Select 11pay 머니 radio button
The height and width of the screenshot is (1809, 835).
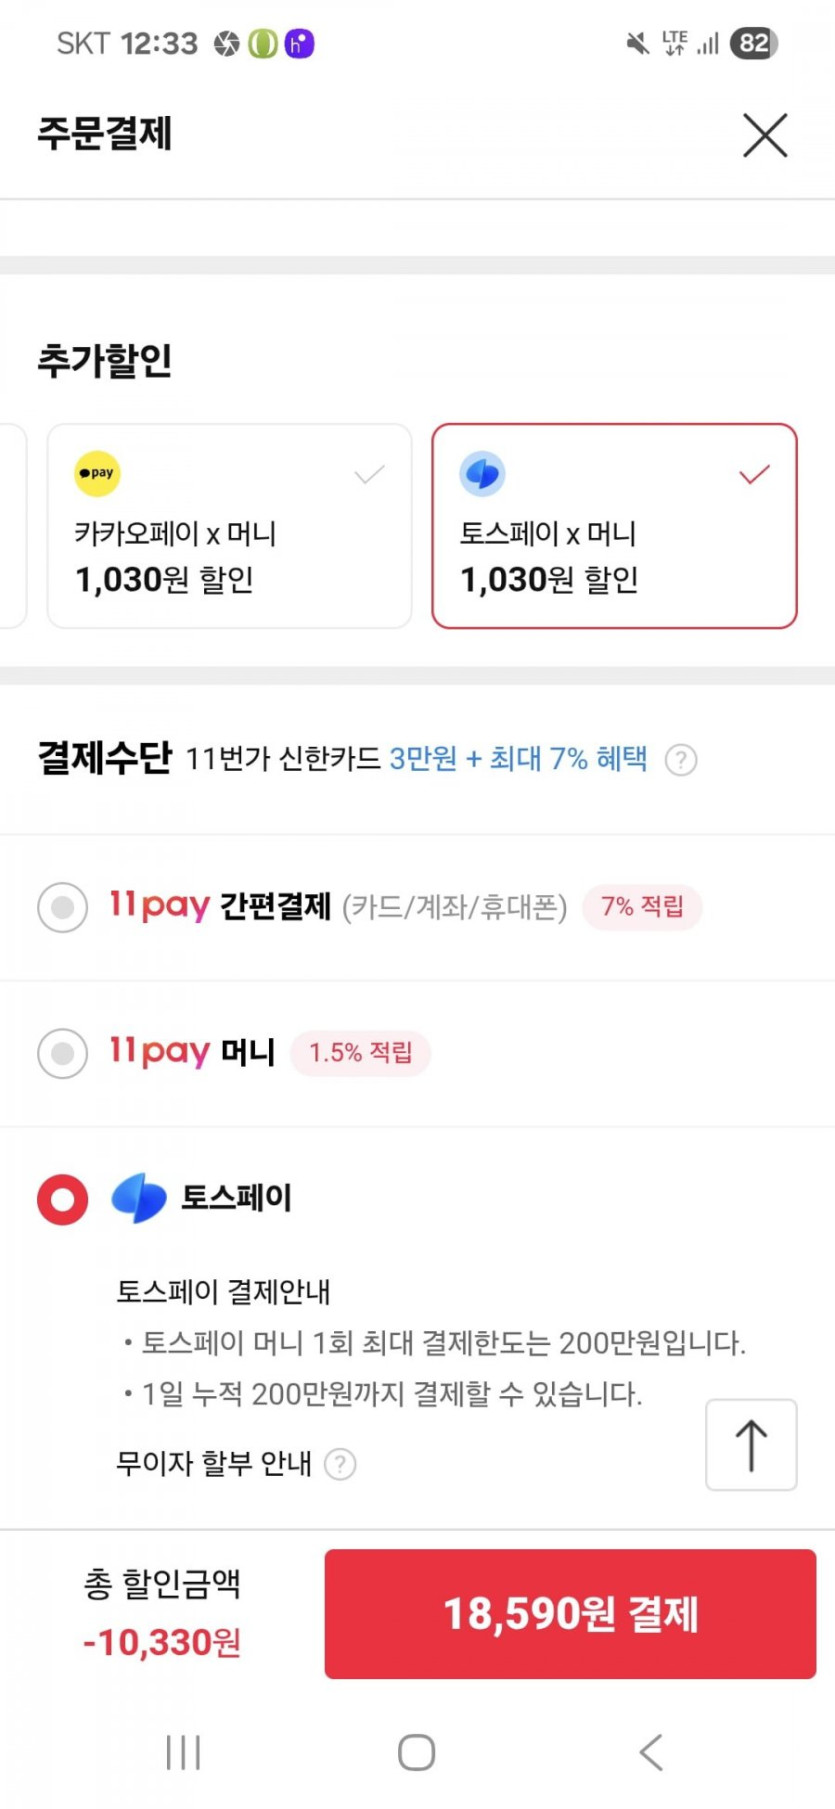pyautogui.click(x=63, y=1053)
